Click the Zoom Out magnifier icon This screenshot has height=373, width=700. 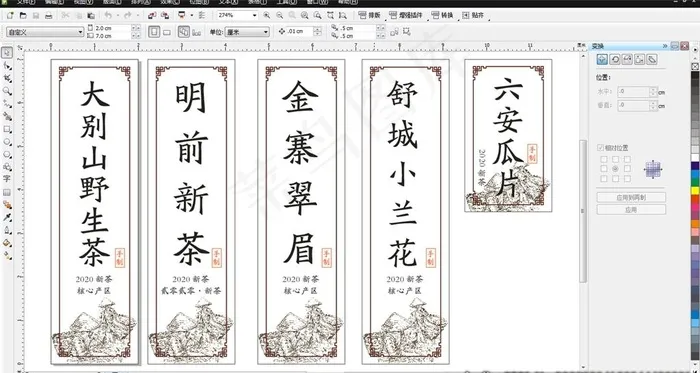tap(279, 15)
